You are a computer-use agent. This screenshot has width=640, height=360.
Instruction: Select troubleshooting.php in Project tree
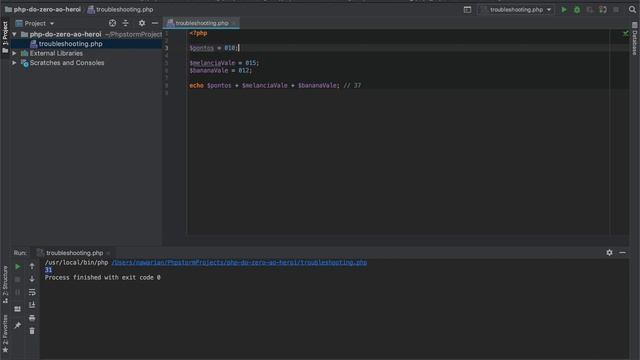[70, 44]
